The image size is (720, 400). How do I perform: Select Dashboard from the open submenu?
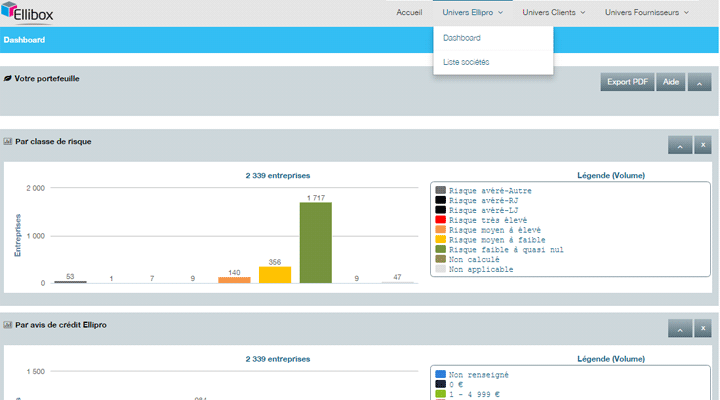[462, 38]
